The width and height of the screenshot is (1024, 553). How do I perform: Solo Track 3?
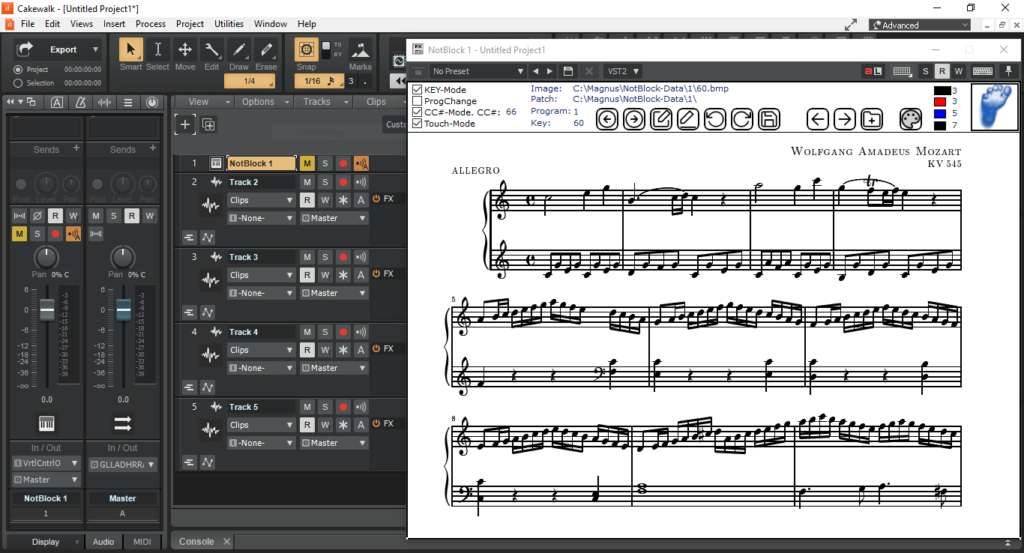point(325,257)
